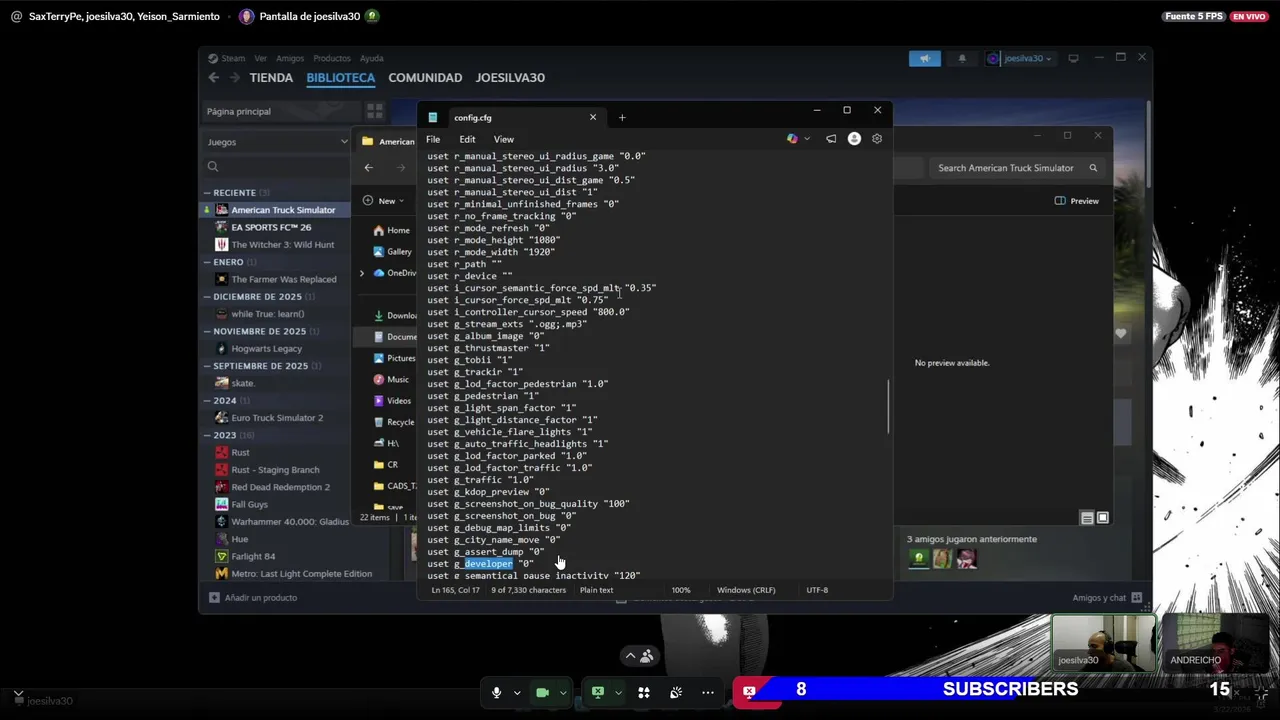The width and height of the screenshot is (1280, 720).
Task: Collapse the NOVIEMBRE DE 2025 section
Action: pyautogui.click(x=207, y=331)
